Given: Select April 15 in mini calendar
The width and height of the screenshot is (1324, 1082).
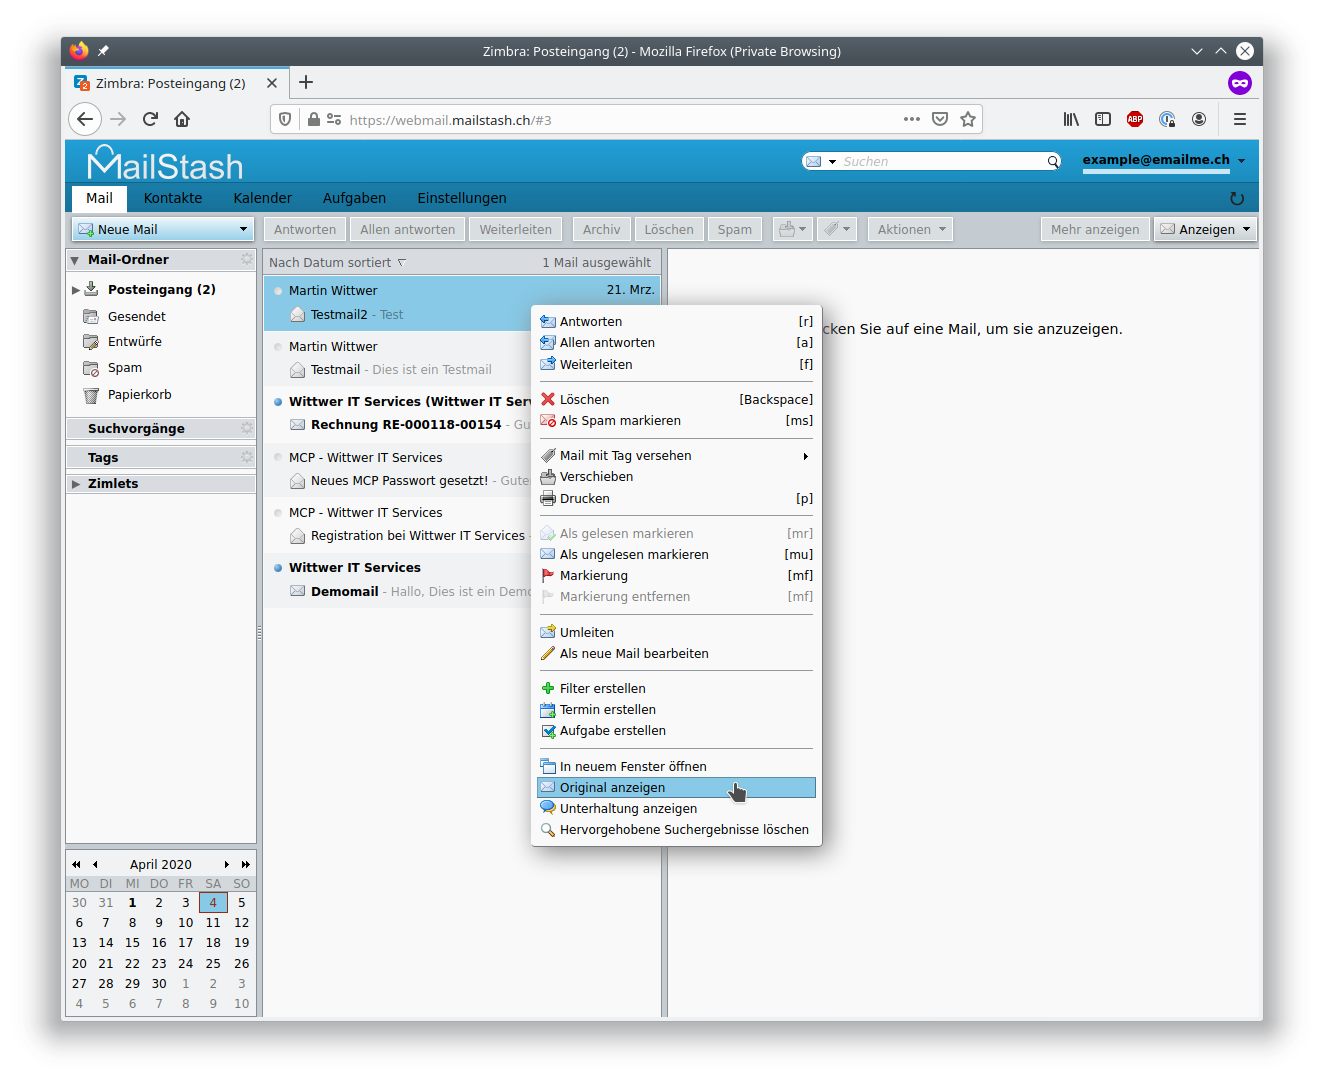Looking at the screenshot, I should coord(132,943).
